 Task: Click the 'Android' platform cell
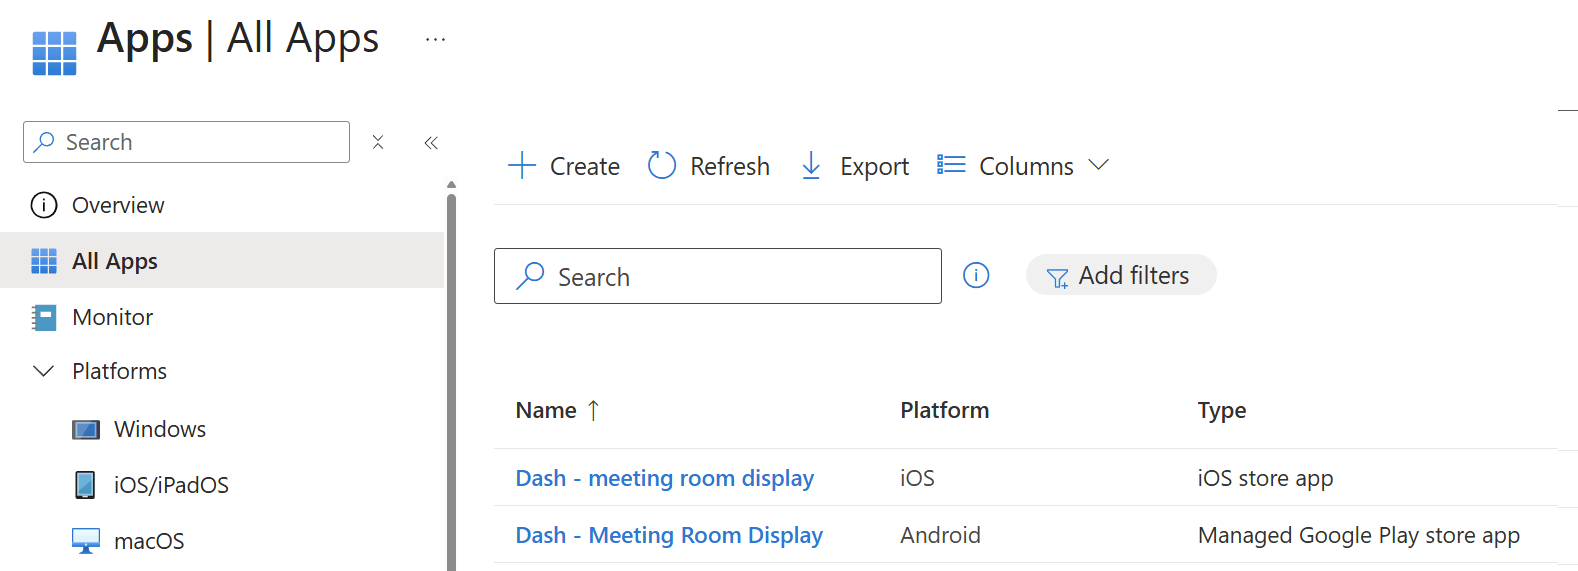940,535
